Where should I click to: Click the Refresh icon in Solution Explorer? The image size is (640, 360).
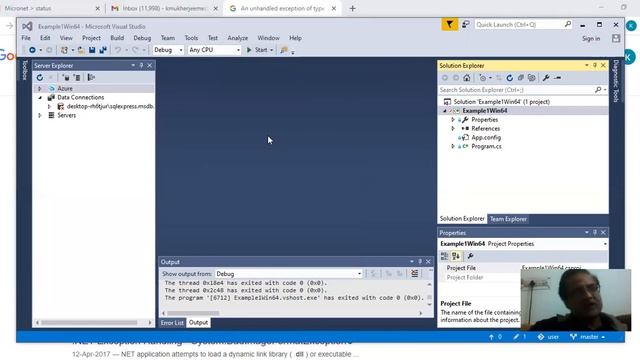[509, 78]
